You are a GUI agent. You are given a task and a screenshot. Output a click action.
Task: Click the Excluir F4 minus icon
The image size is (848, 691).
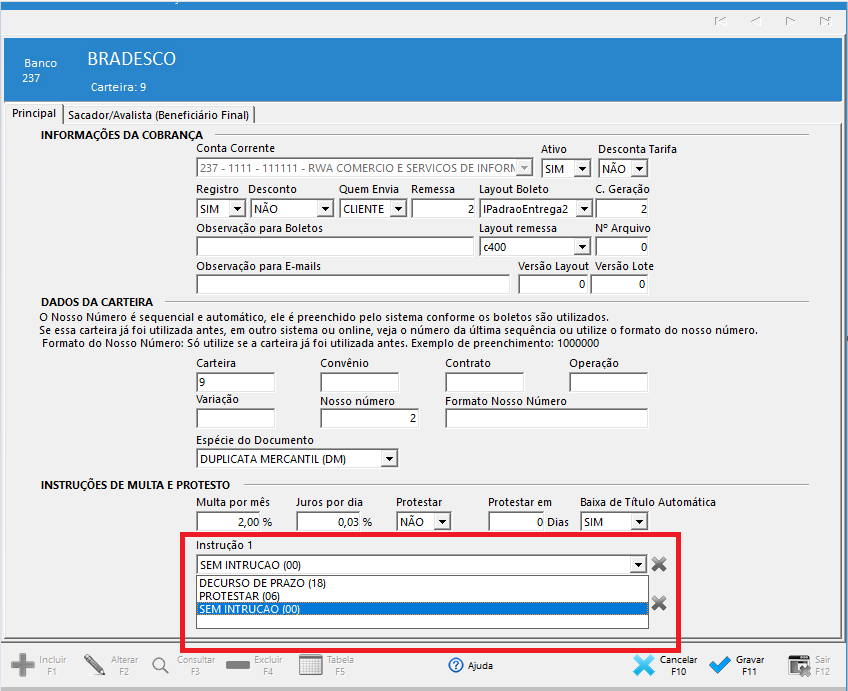point(237,666)
